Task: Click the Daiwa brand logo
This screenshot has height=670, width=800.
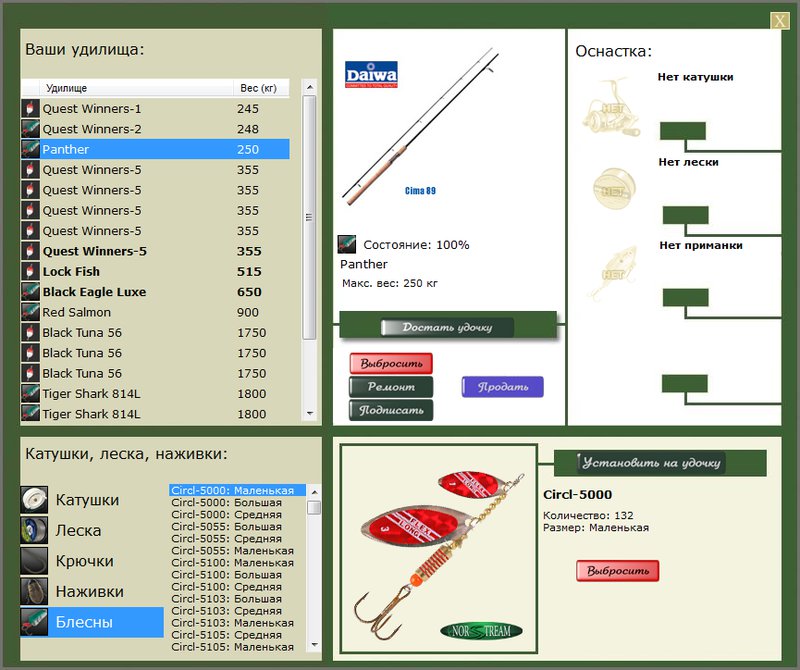Action: point(371,75)
